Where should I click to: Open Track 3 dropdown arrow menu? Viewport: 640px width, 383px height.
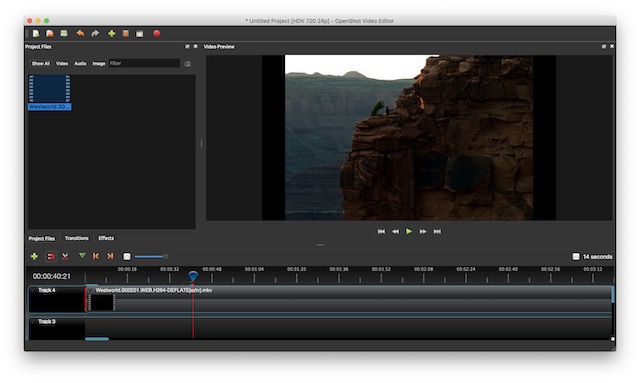click(x=33, y=322)
